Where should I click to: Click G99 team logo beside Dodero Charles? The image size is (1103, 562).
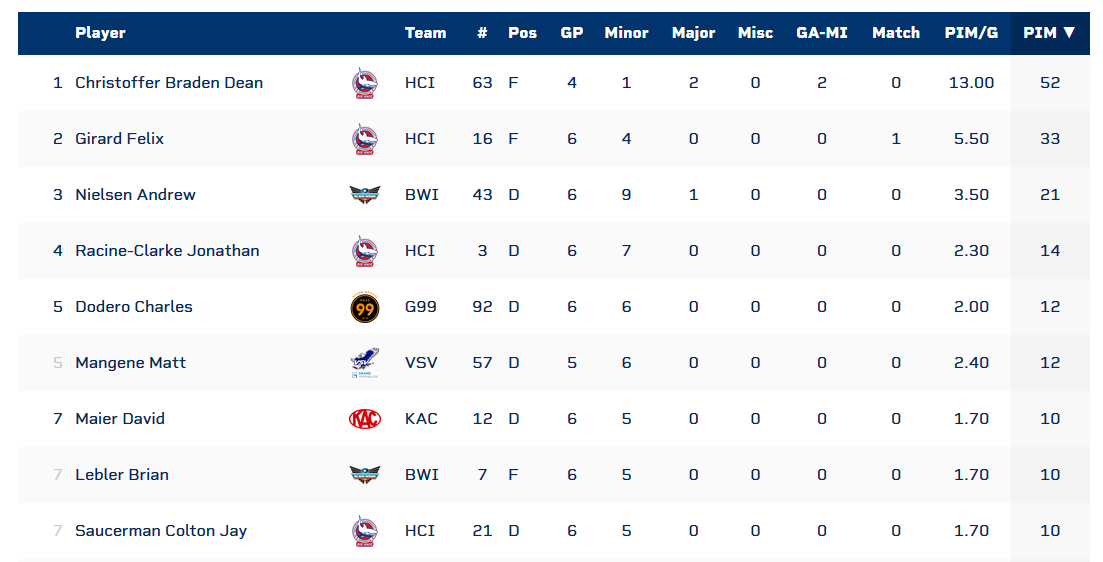point(364,307)
